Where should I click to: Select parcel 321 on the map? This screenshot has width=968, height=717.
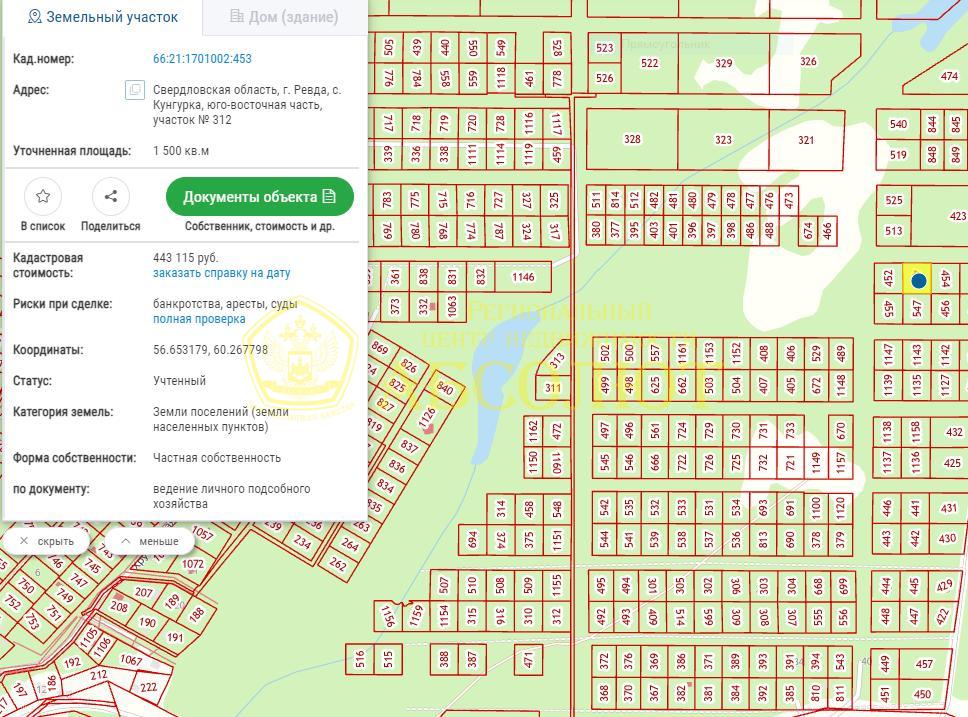[x=806, y=140]
